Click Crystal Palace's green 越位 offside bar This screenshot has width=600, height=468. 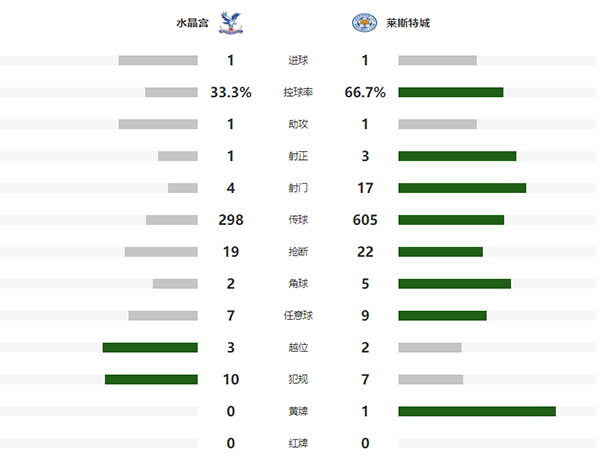coord(150,348)
